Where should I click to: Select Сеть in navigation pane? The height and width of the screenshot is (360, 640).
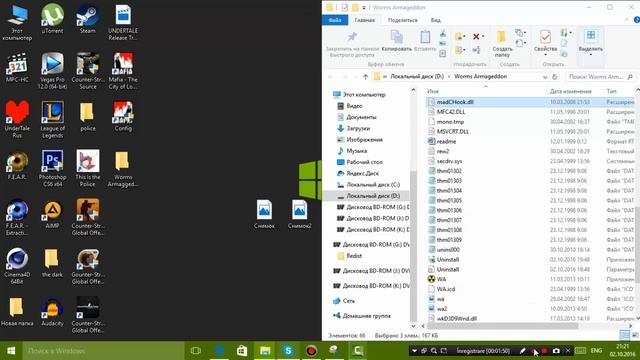coord(349,301)
